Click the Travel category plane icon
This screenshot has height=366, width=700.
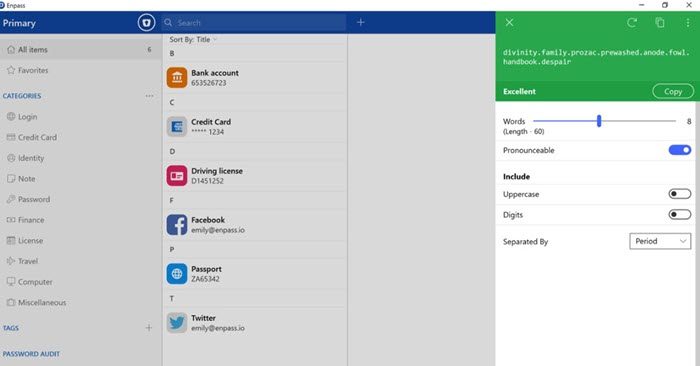pos(11,261)
